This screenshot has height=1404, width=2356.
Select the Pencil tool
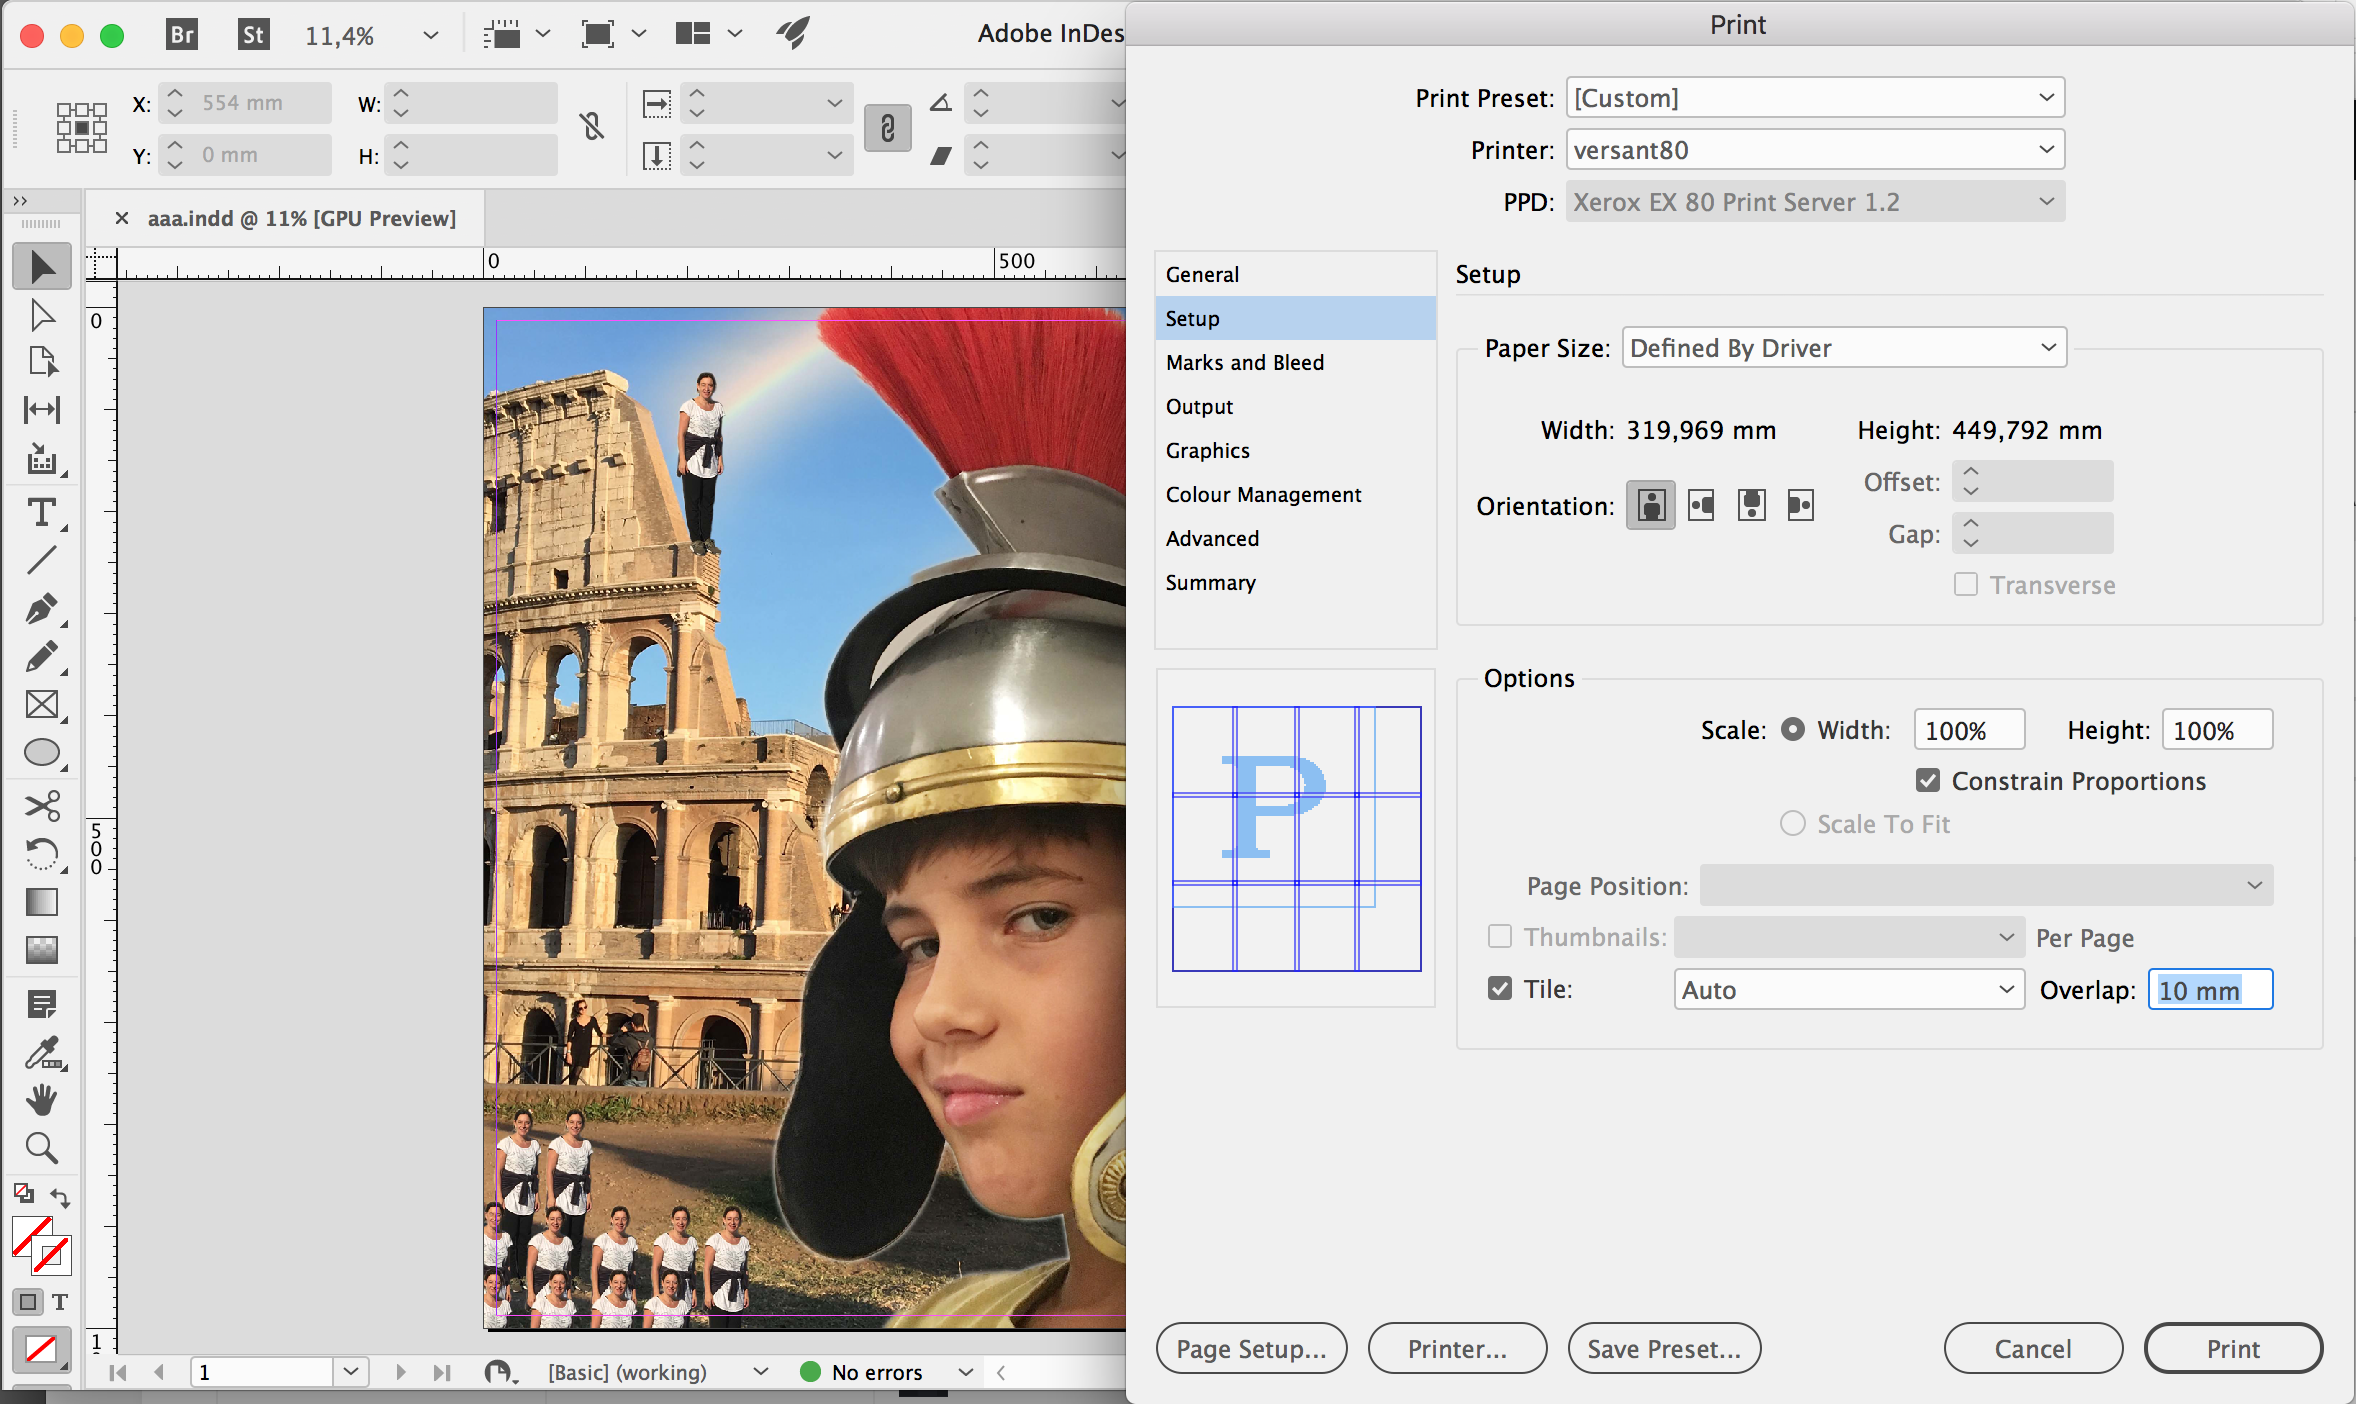tap(41, 657)
